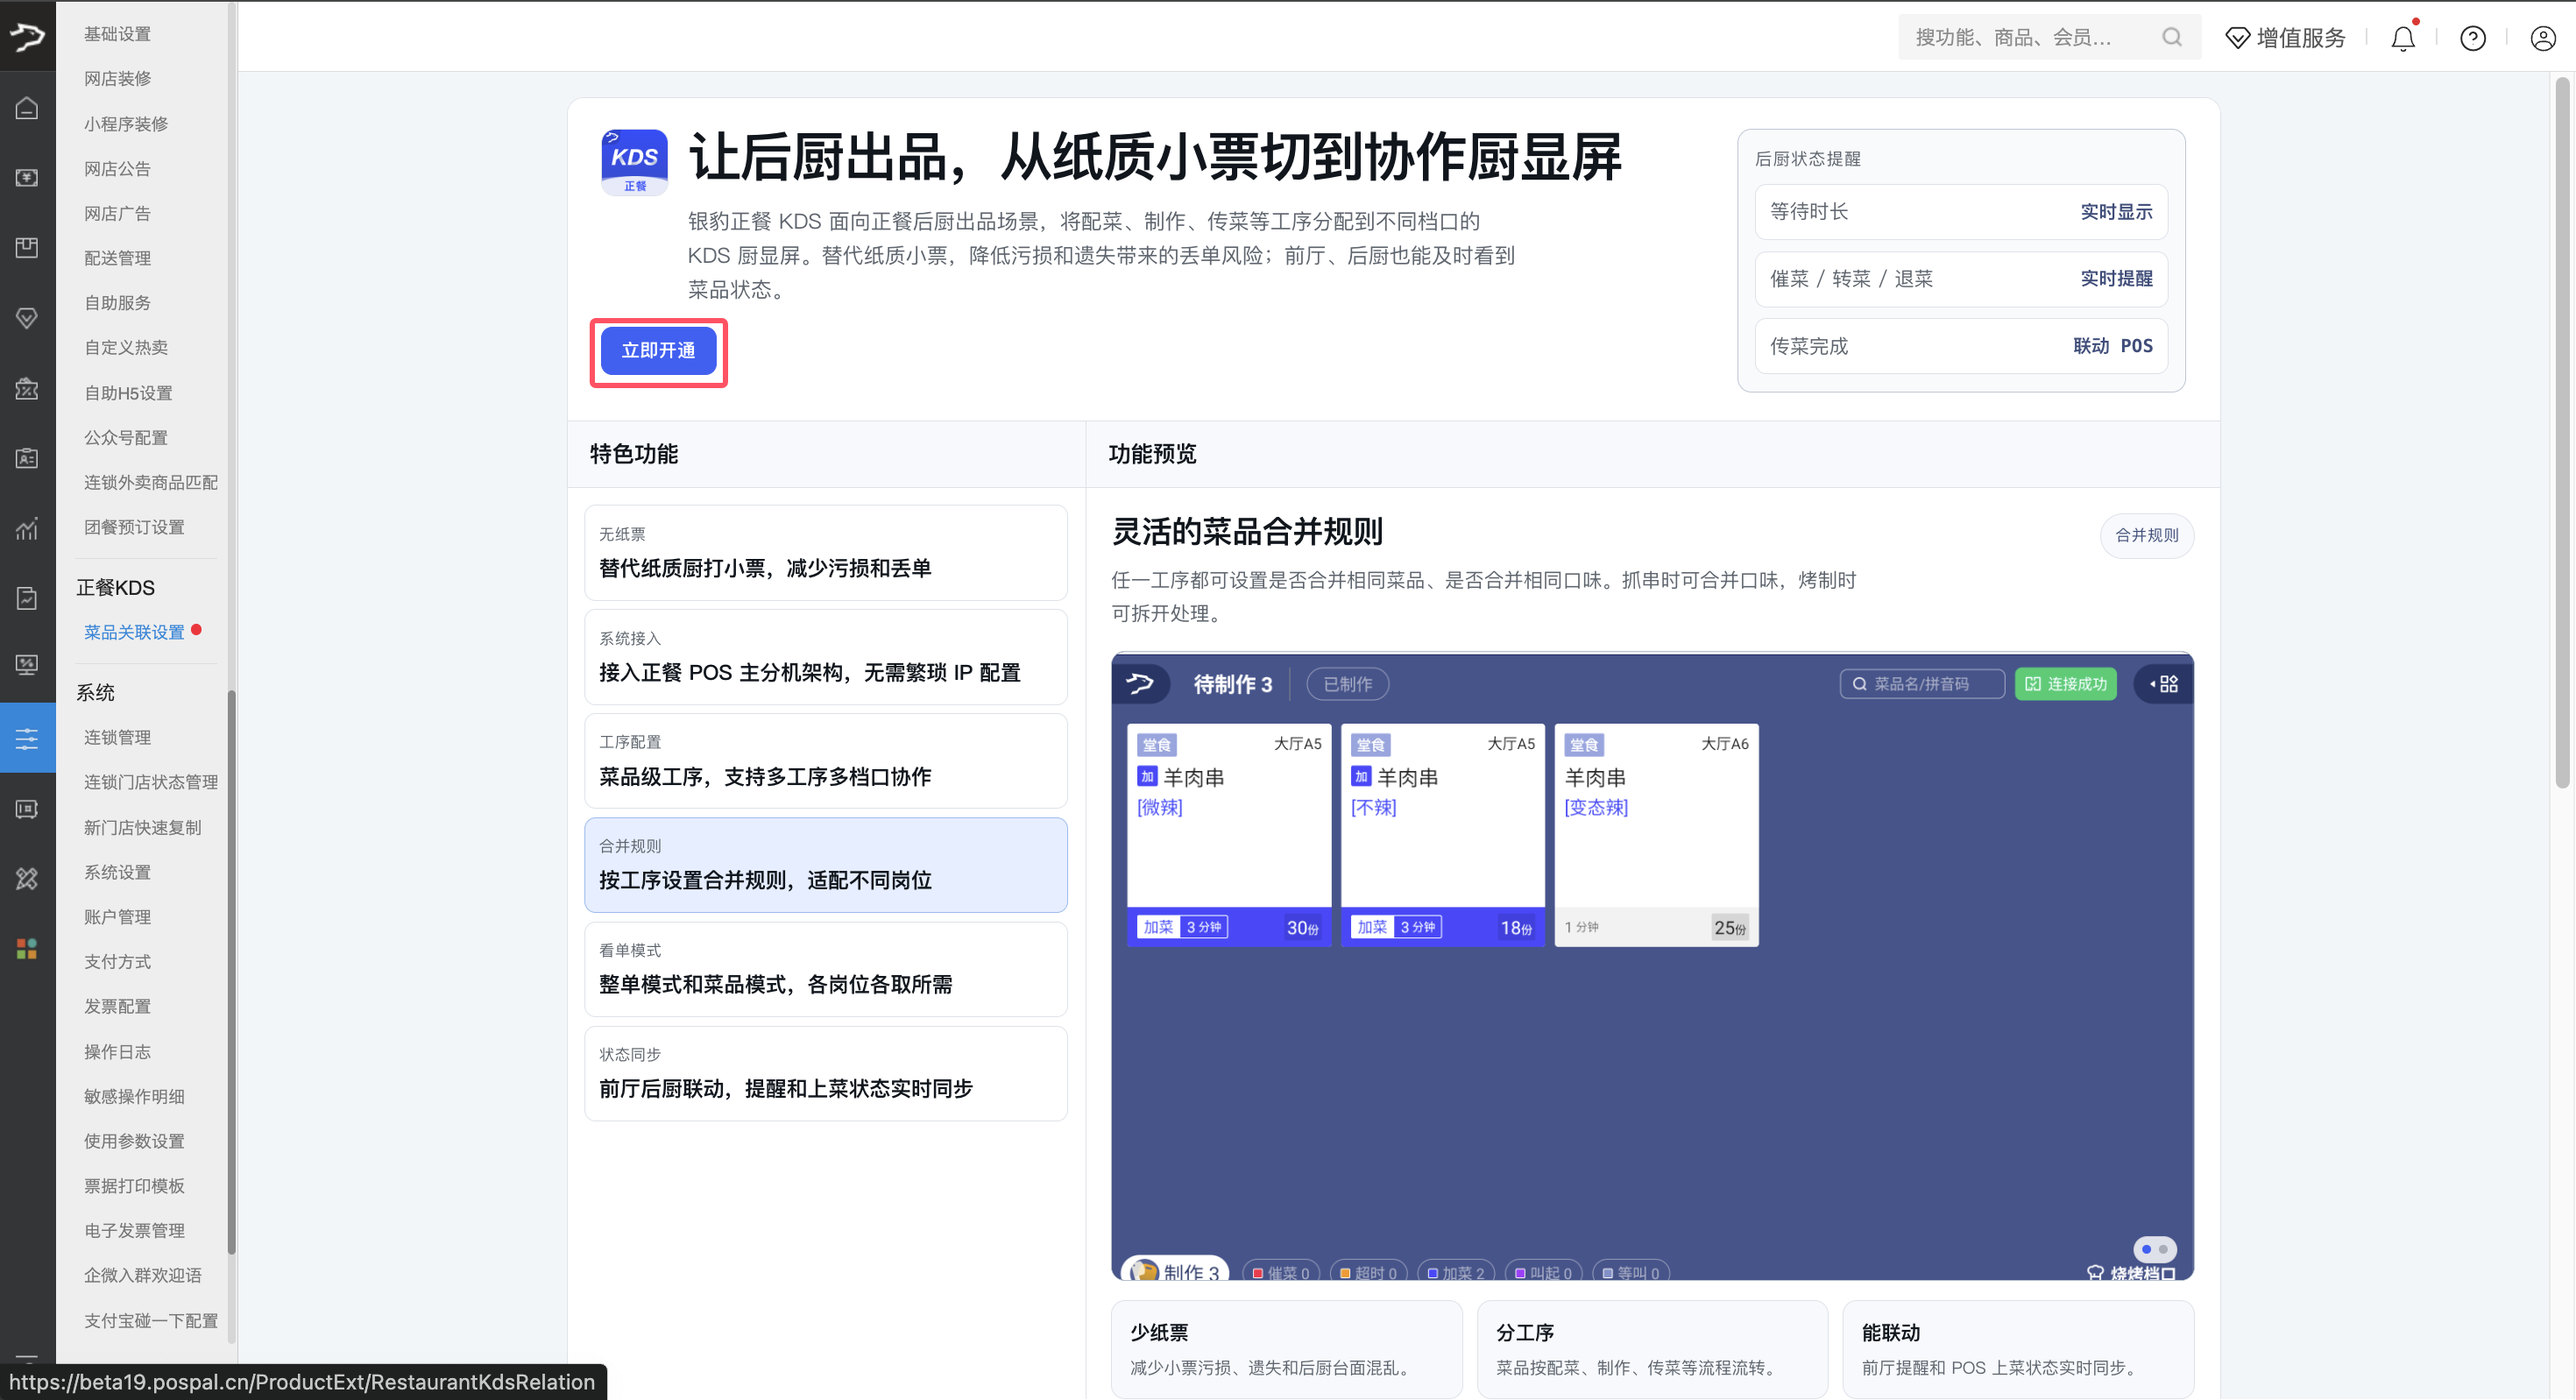2576x1400 pixels.
Task: Select the 无纸票 feature card
Action: point(825,552)
